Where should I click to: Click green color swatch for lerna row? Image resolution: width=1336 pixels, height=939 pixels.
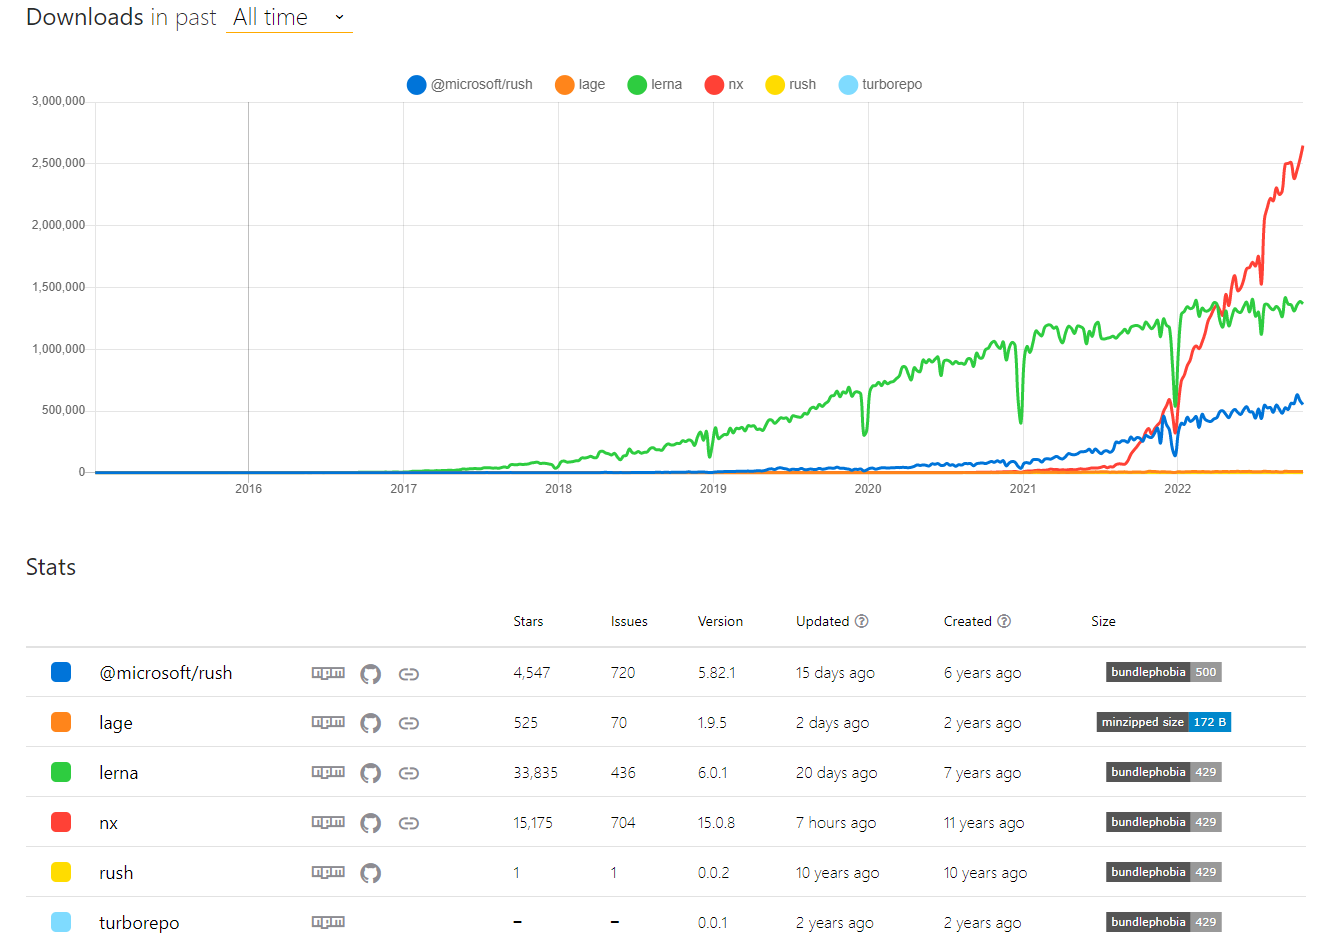pos(61,772)
